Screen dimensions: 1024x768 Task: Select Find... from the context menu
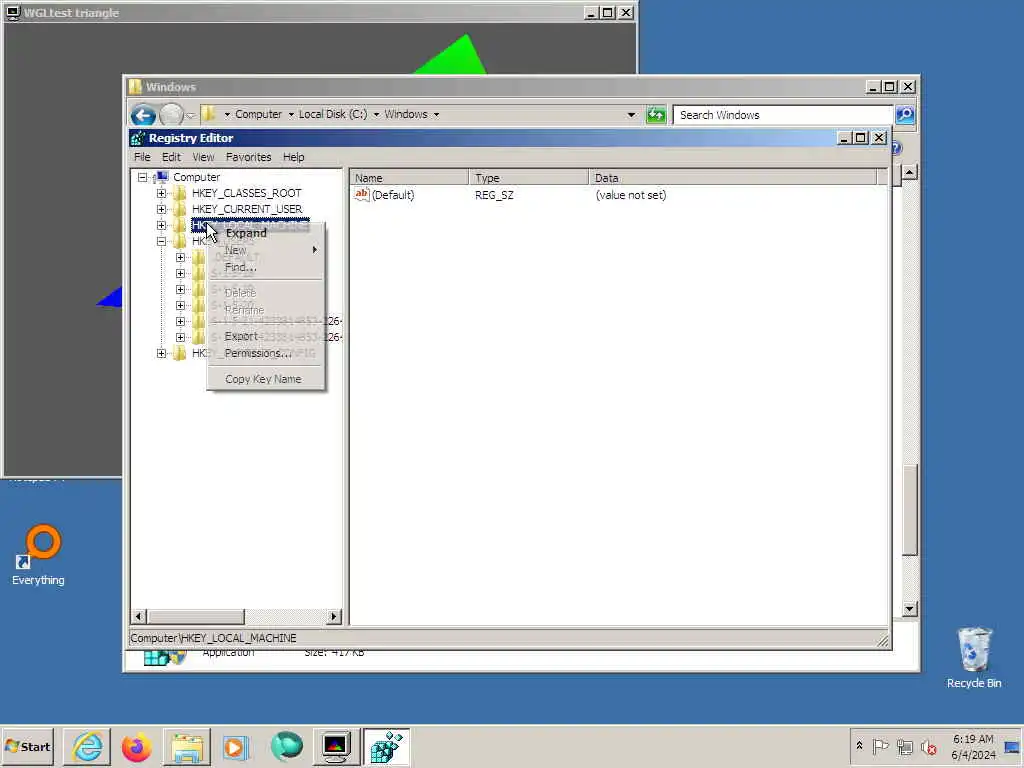click(265, 267)
